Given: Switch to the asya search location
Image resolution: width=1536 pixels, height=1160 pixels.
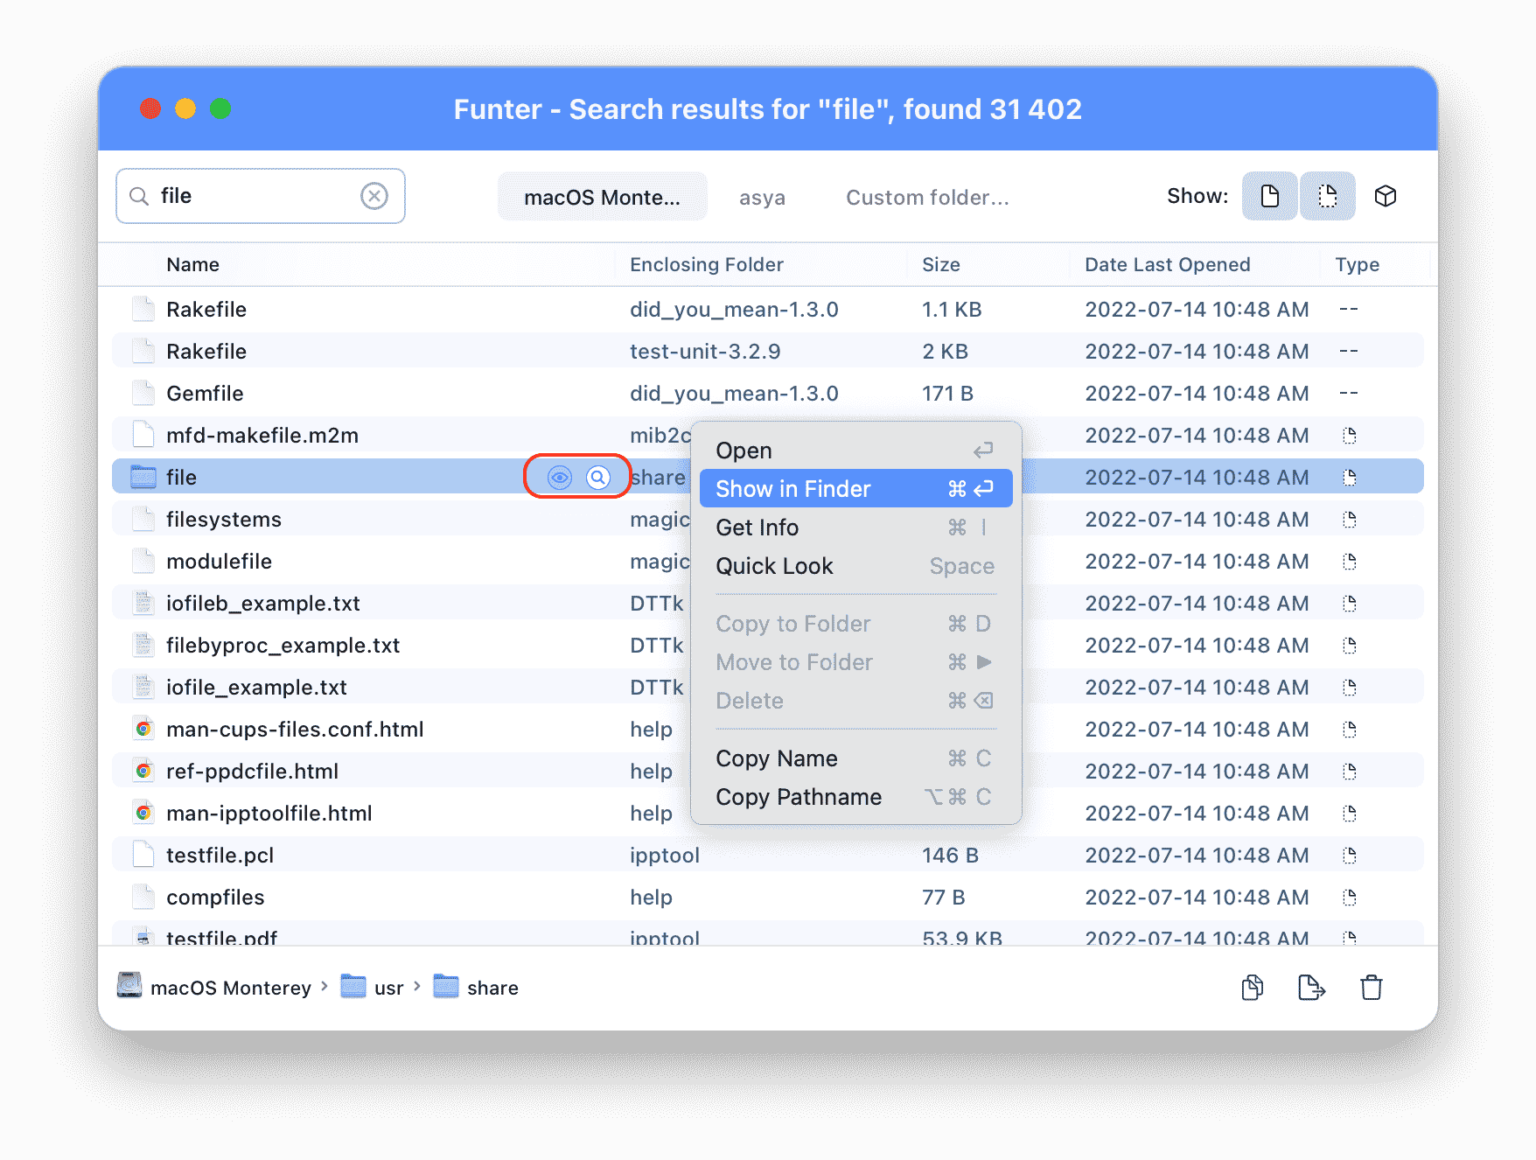Looking at the screenshot, I should tap(762, 197).
